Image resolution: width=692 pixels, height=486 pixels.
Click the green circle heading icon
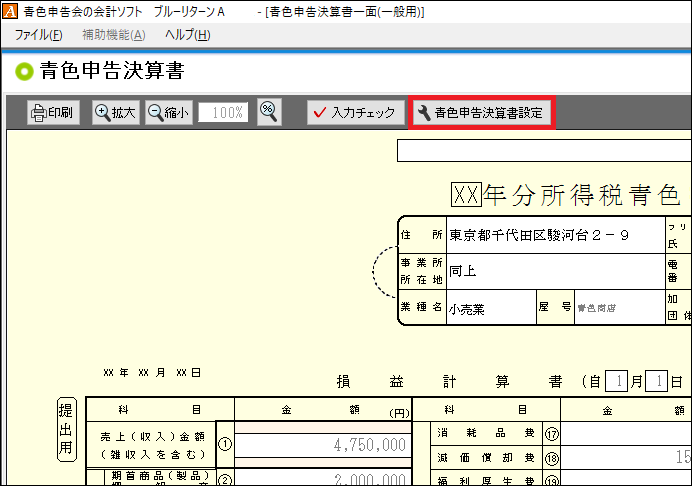(24, 71)
